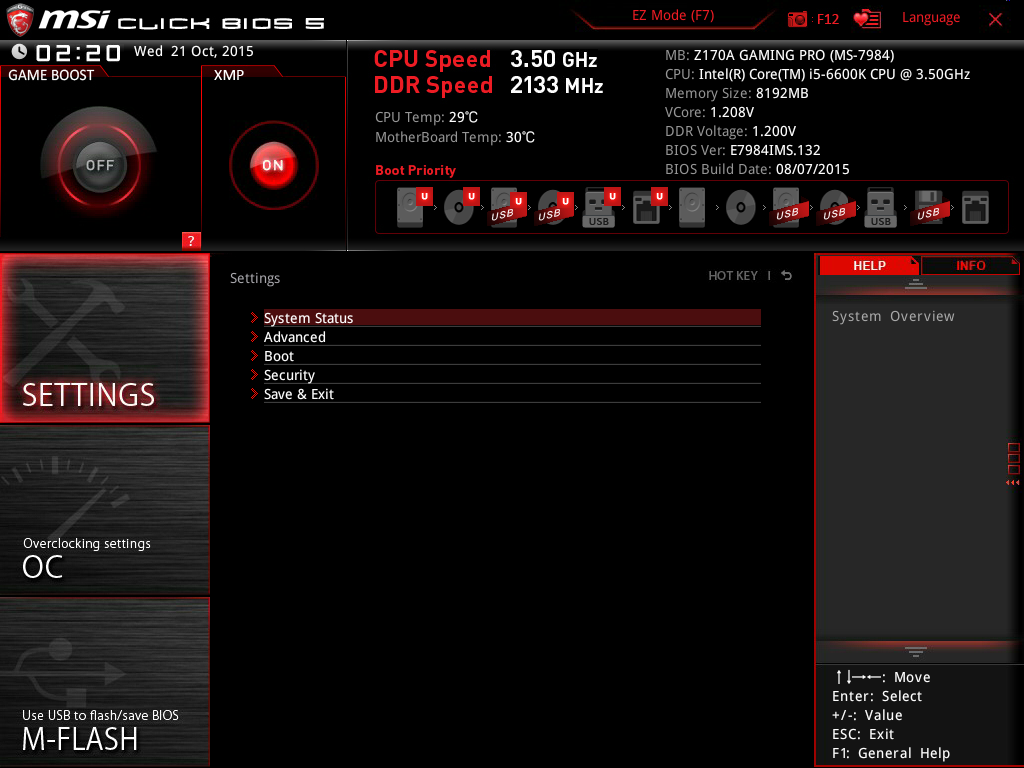Expand the Advanced submenu arrow
The width and height of the screenshot is (1024, 768).
pyautogui.click(x=255, y=336)
